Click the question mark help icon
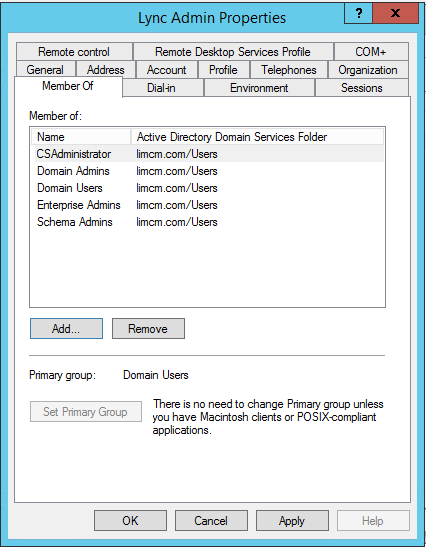The height and width of the screenshot is (549, 426). (x=358, y=13)
